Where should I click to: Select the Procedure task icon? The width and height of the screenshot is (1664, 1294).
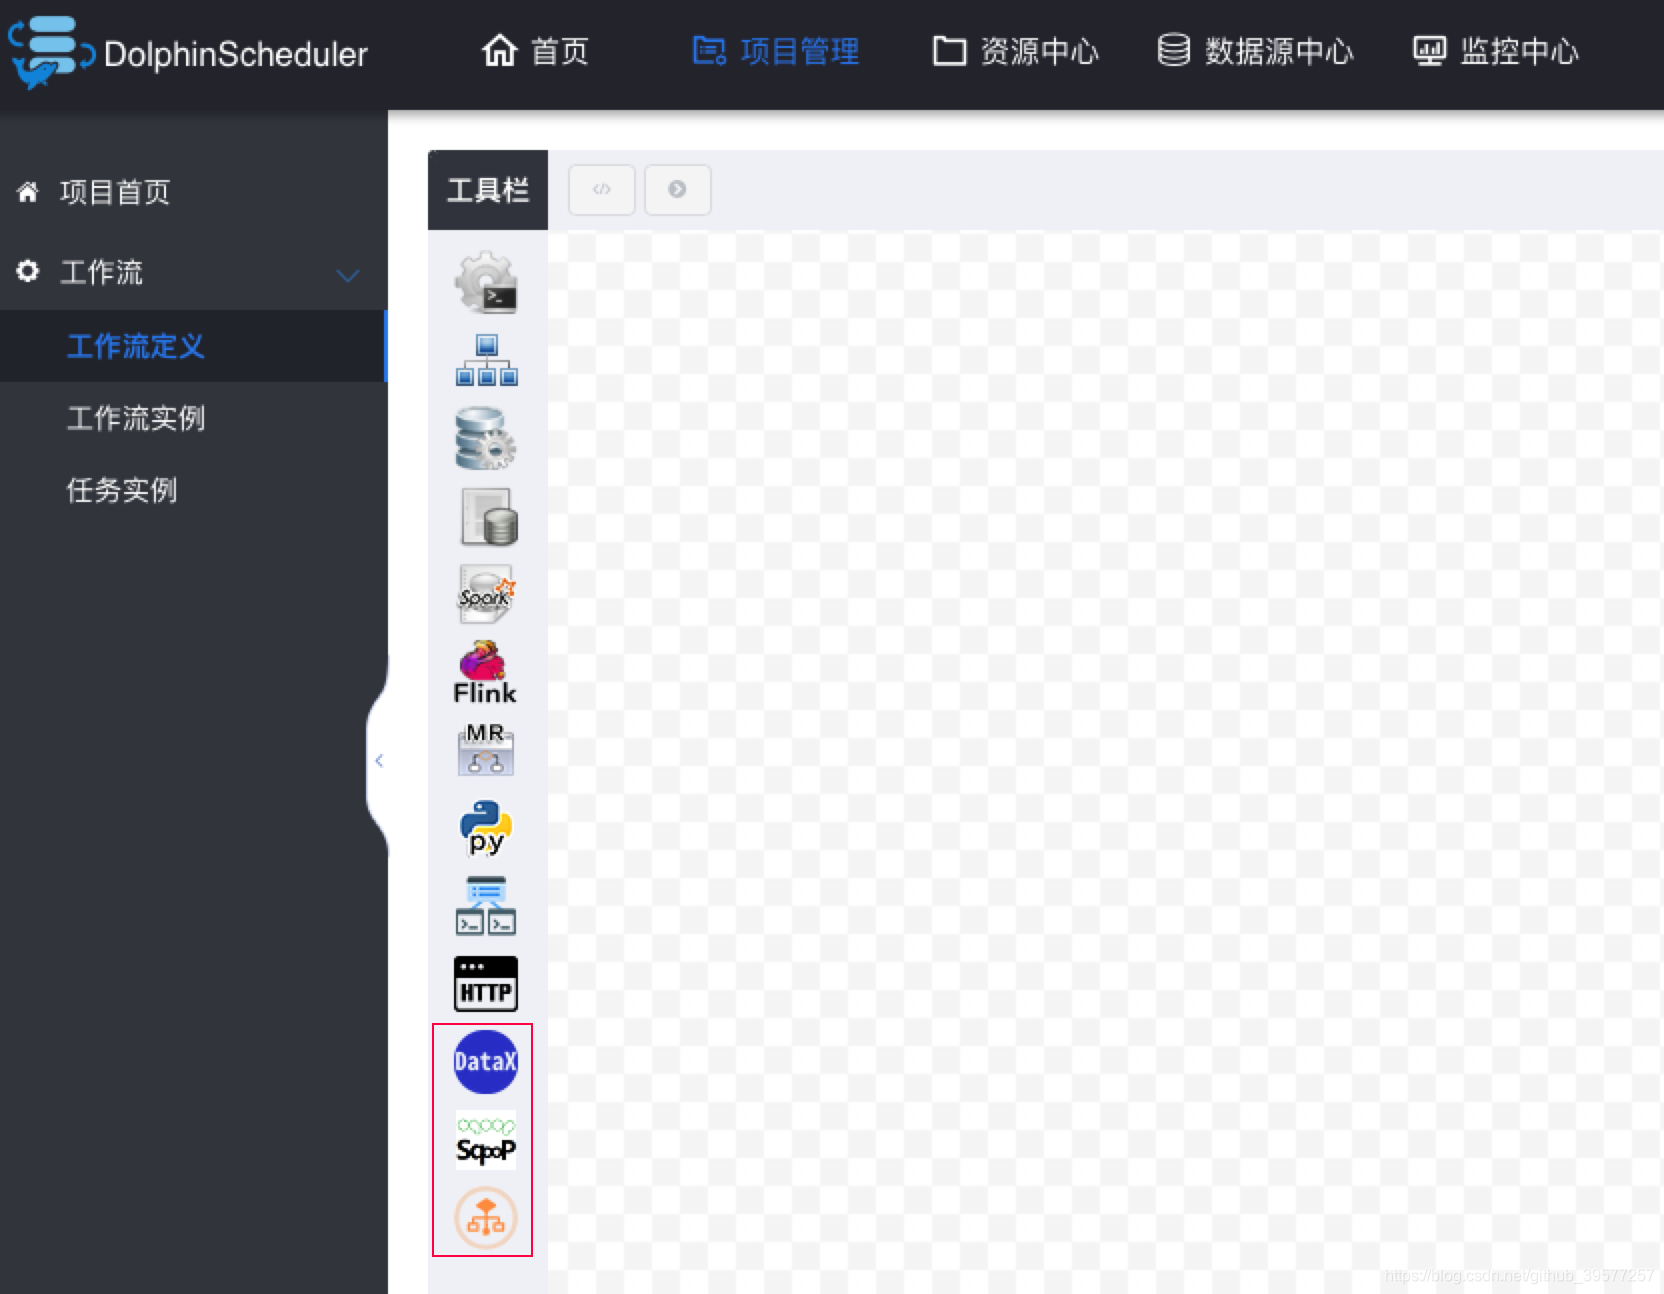(x=485, y=437)
